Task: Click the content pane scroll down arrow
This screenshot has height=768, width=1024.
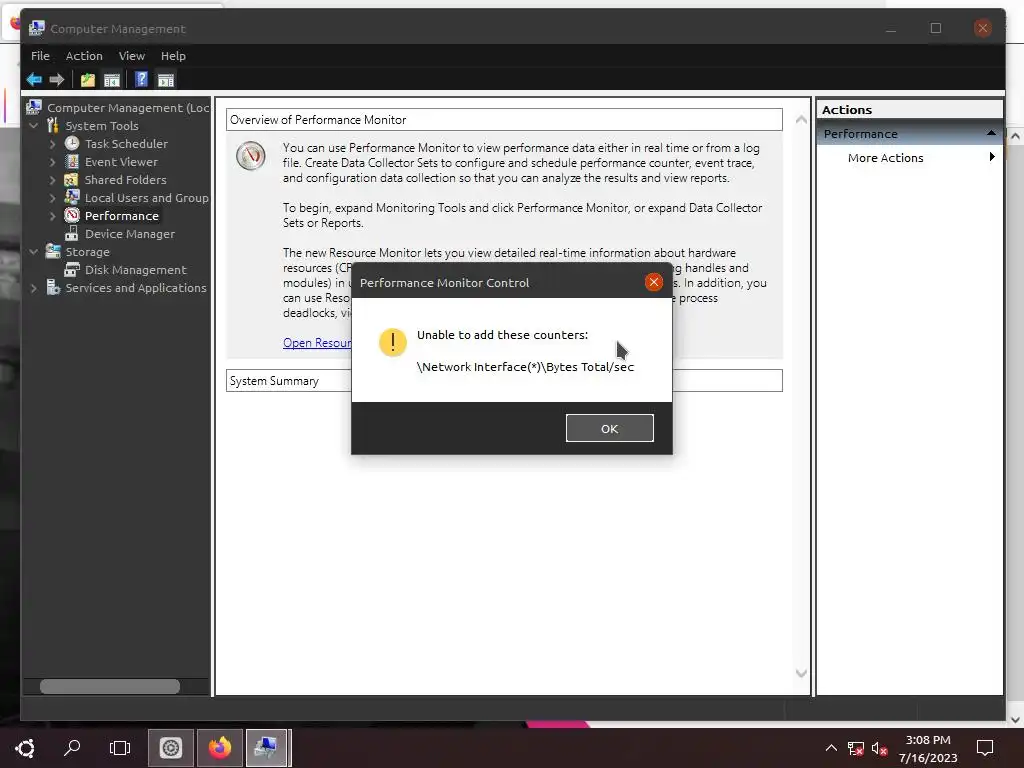Action: [801, 673]
